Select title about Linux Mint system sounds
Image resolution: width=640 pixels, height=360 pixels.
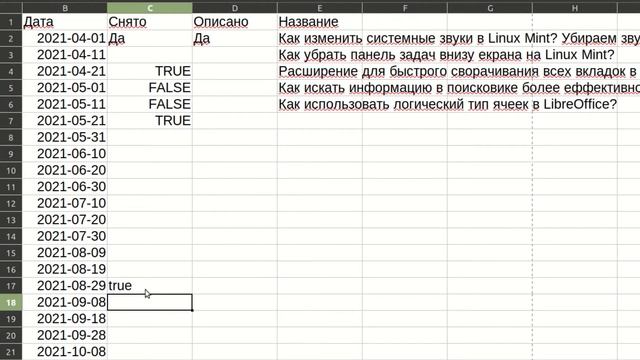[459, 38]
